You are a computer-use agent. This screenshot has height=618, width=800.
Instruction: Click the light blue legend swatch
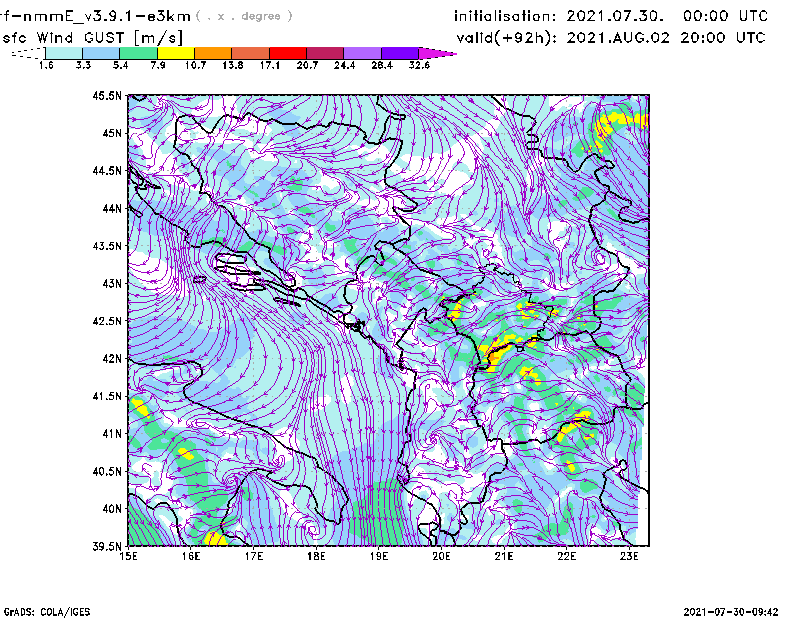[x=101, y=53]
